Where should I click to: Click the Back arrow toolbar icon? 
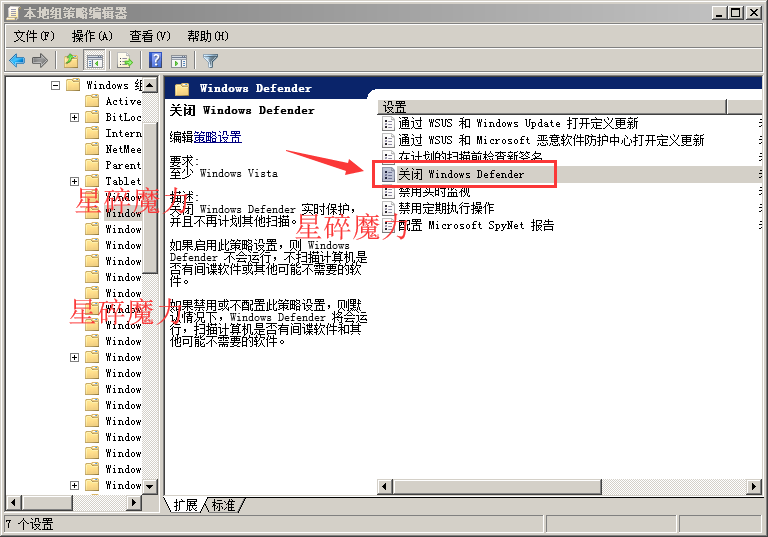point(17,61)
